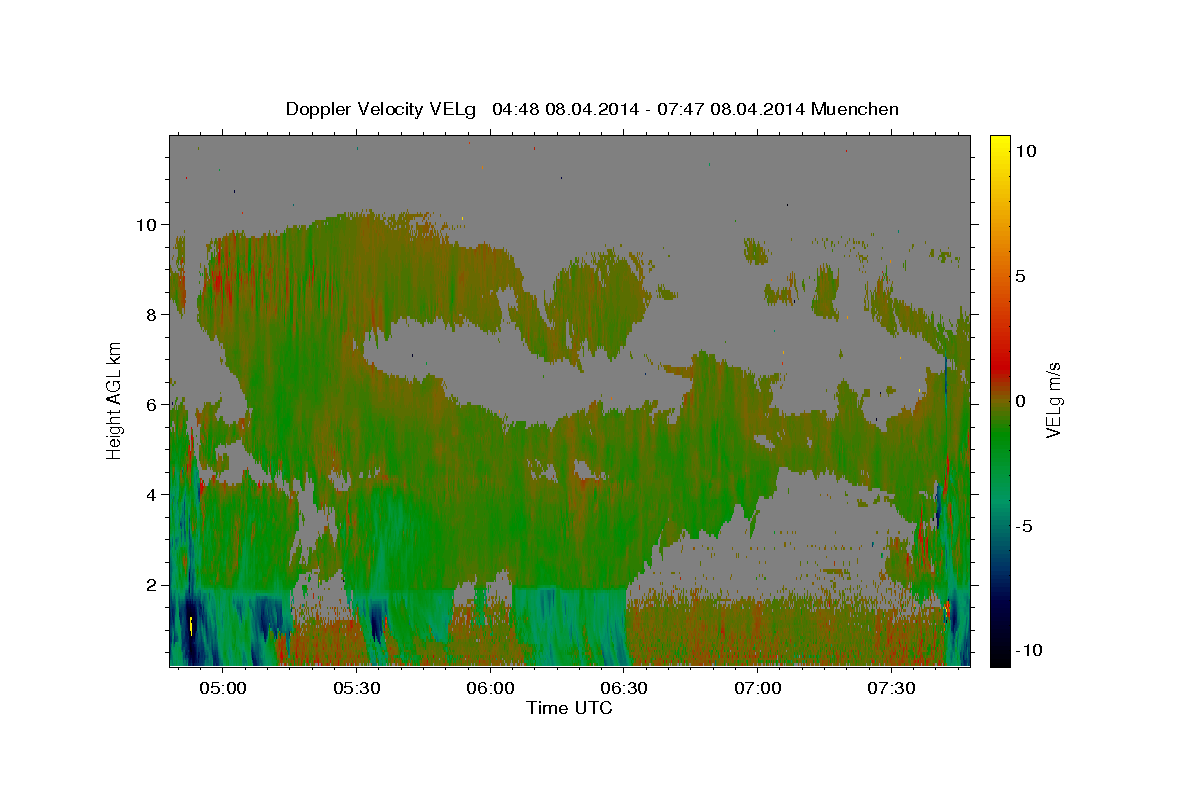Viewport: 1200px width, 800px height.
Task: Click the 06:30 time tick label
Action: point(624,688)
